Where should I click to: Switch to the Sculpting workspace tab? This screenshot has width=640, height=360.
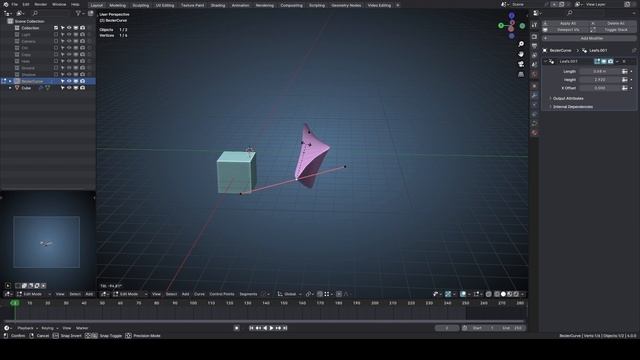coord(141,5)
